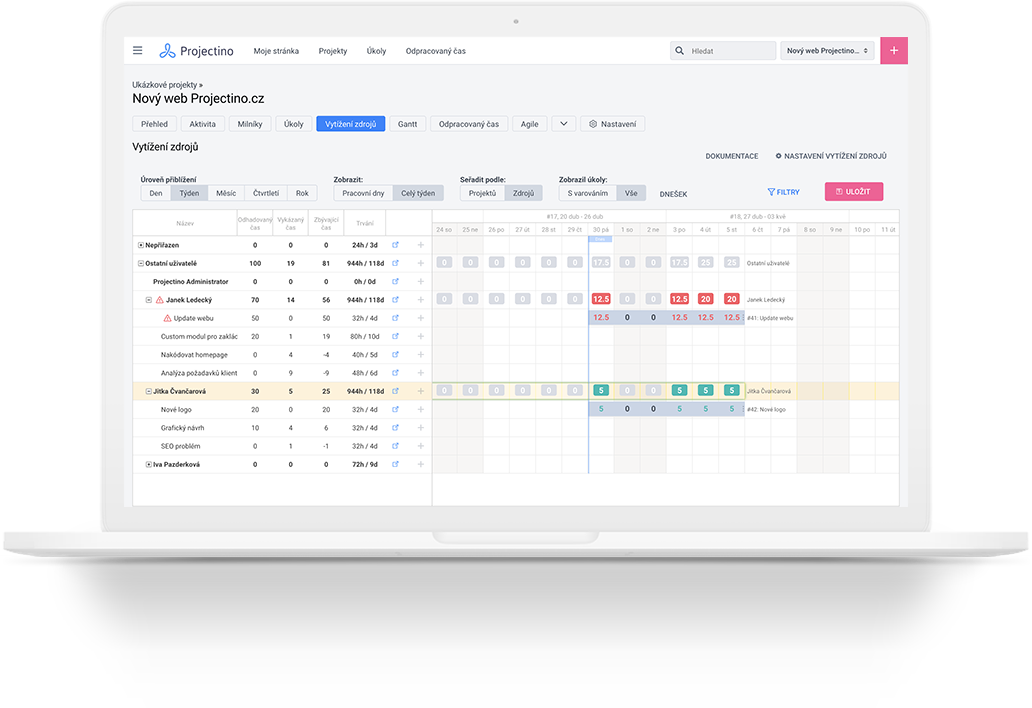The width and height of the screenshot is (1032, 708).
Task: Expand the Nepřiřazen group
Action: (140, 245)
